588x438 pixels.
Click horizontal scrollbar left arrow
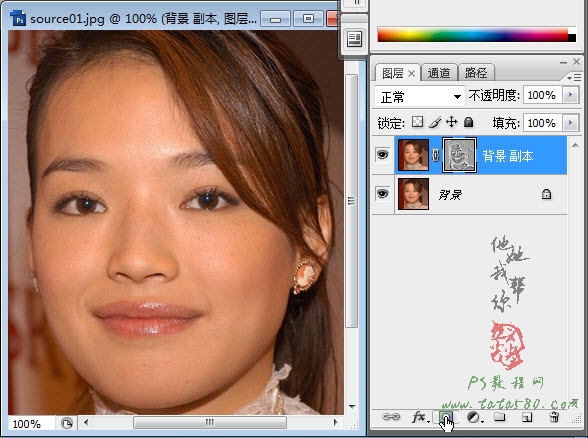click(86, 423)
